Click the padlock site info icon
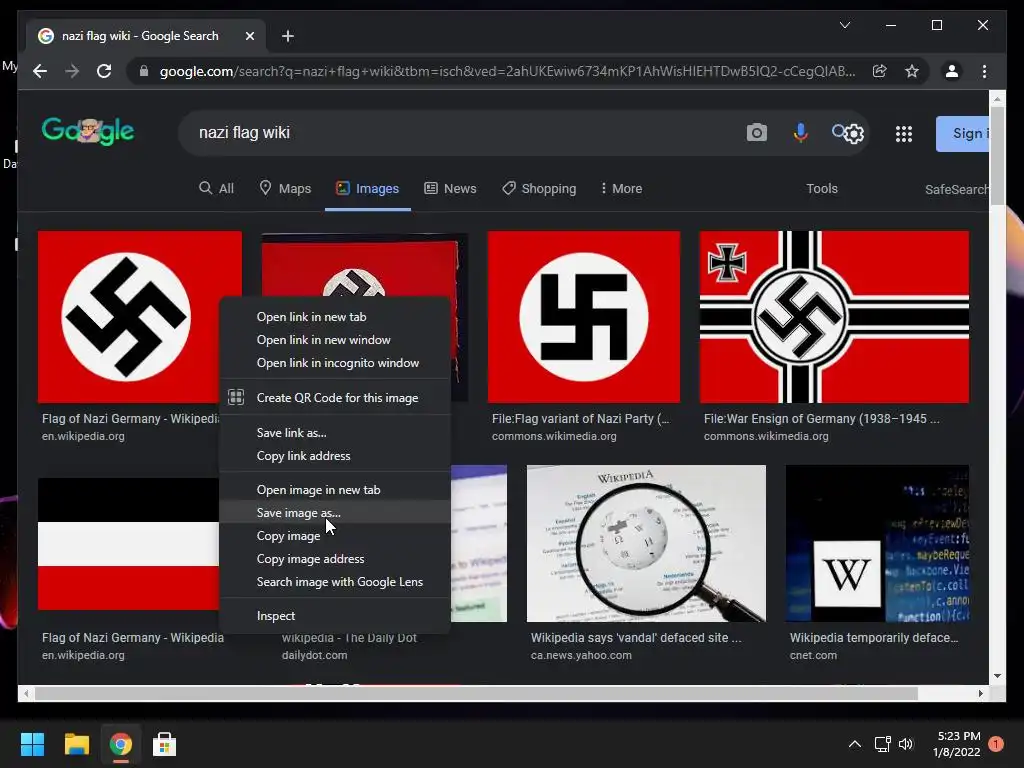 pyautogui.click(x=144, y=71)
